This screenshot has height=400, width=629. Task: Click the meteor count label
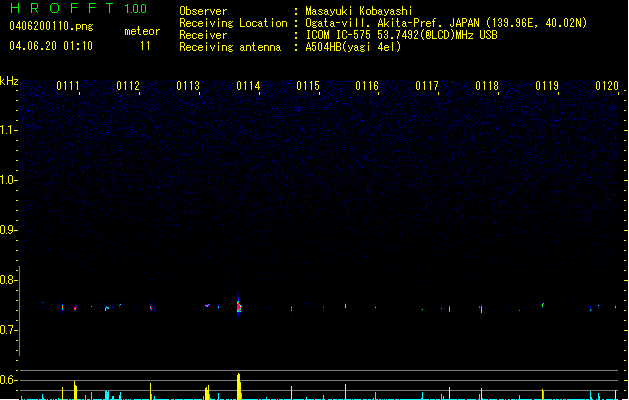pyautogui.click(x=142, y=31)
